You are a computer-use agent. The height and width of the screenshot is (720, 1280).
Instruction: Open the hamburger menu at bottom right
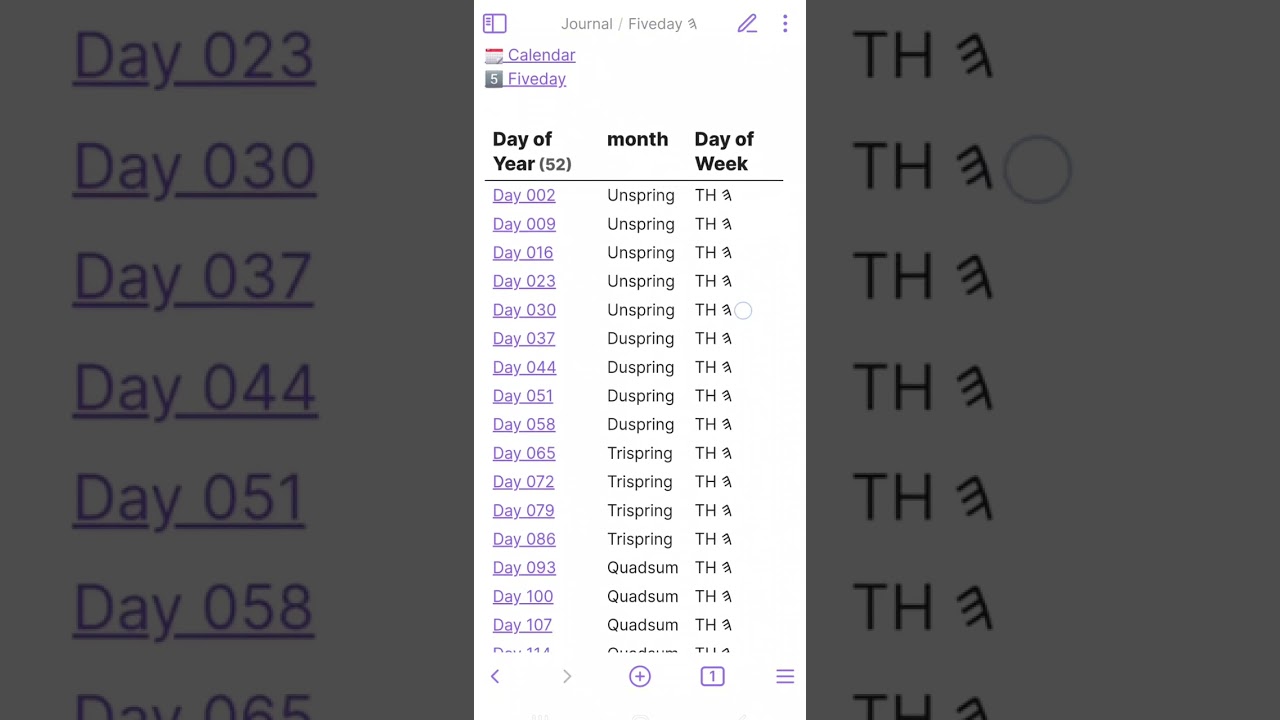pyautogui.click(x=785, y=677)
